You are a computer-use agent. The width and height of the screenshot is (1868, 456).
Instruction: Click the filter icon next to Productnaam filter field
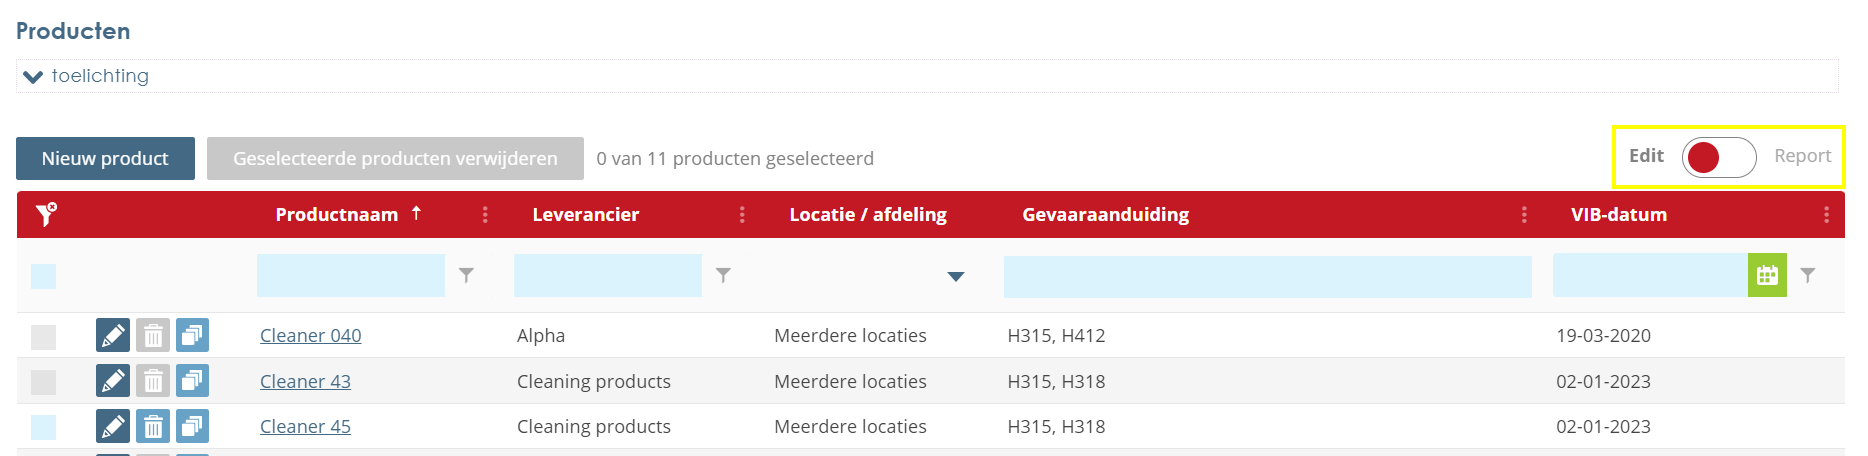(466, 275)
